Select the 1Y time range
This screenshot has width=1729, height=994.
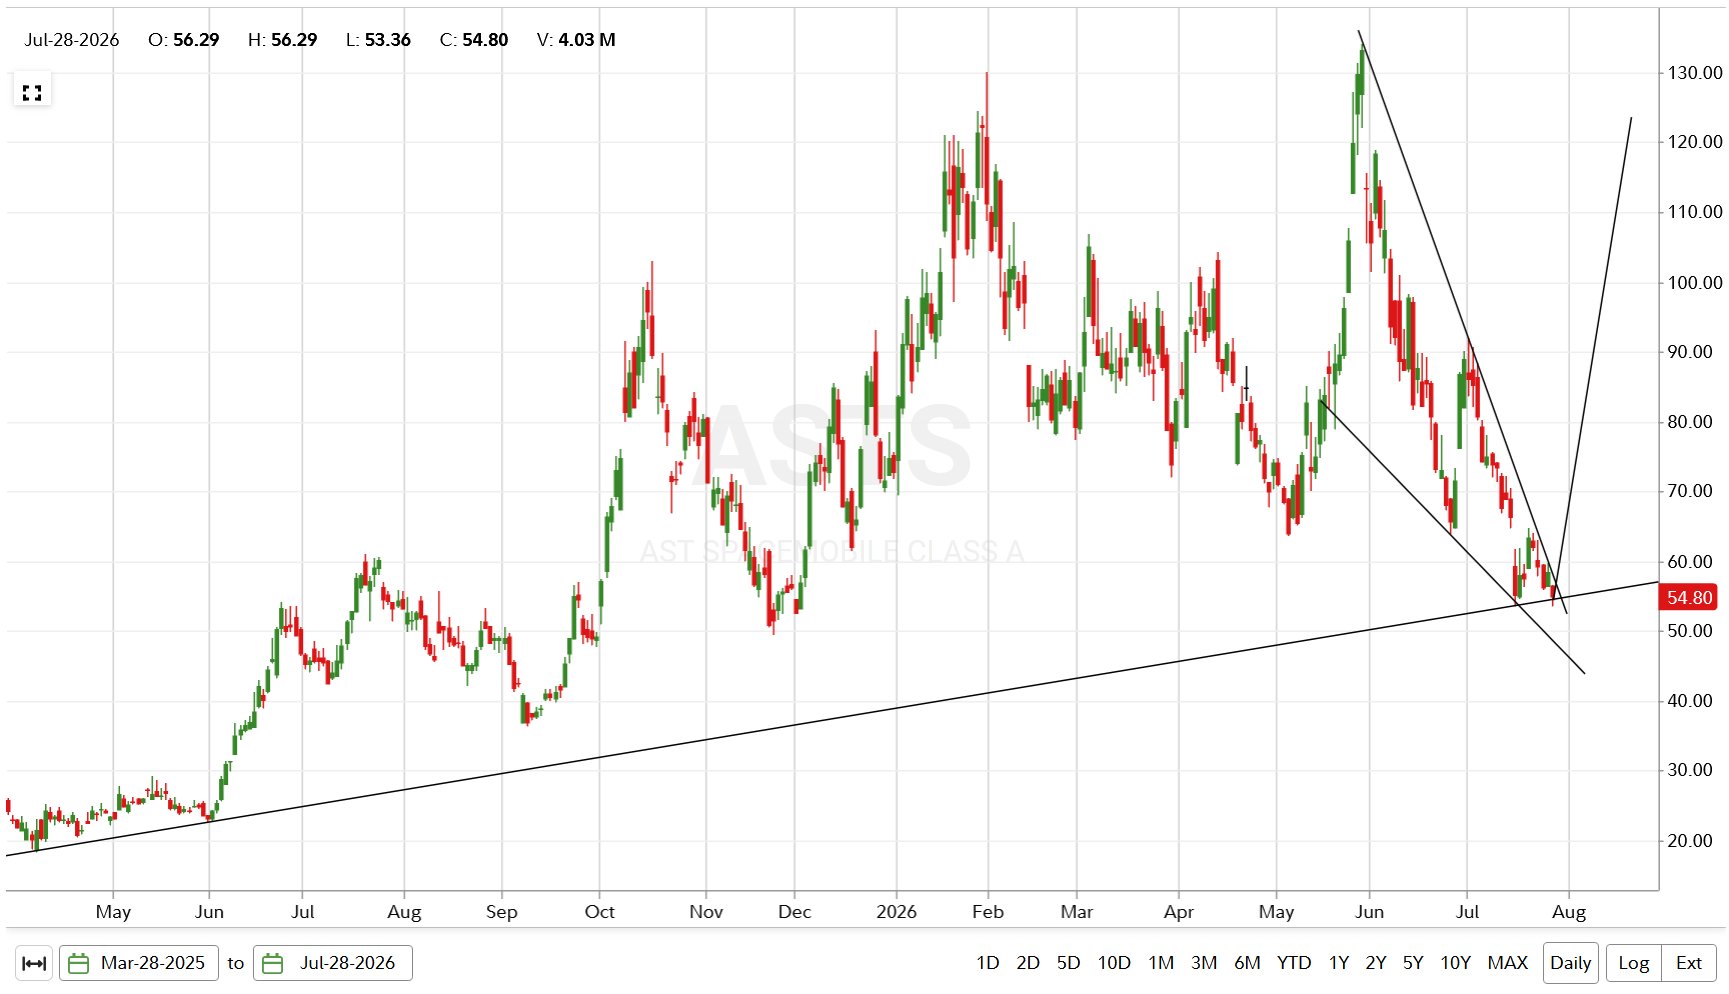1339,963
